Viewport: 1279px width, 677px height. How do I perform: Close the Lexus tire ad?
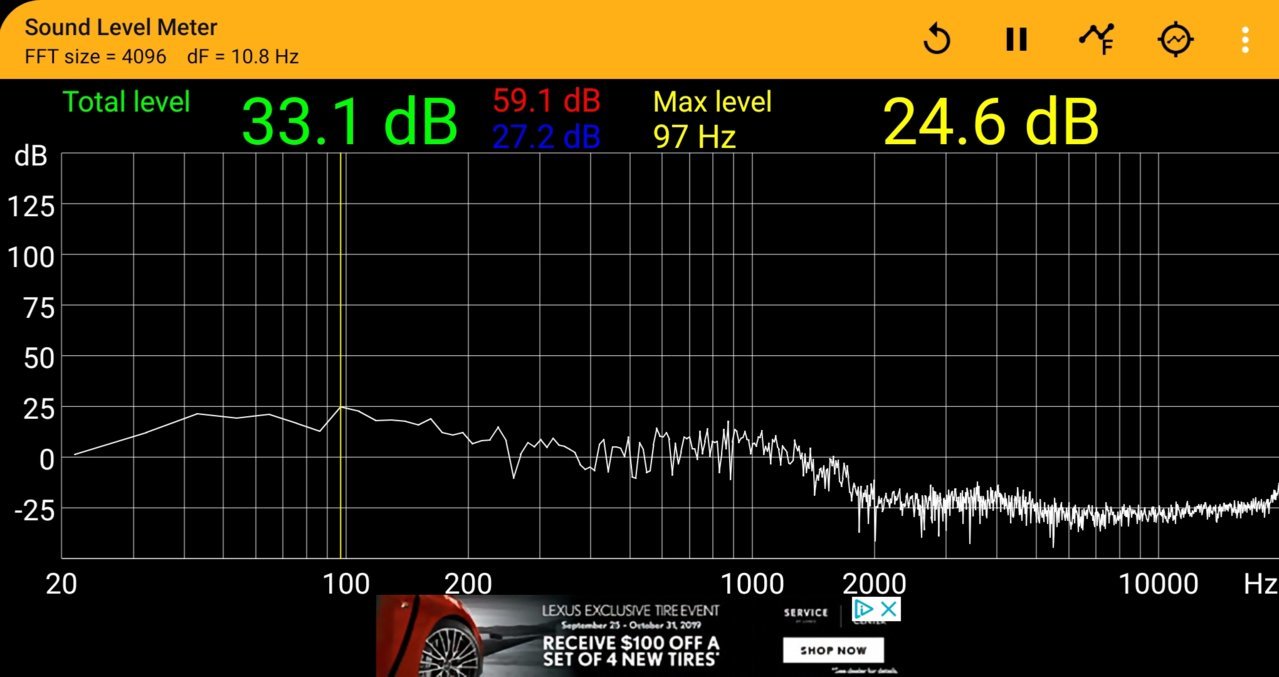889,608
